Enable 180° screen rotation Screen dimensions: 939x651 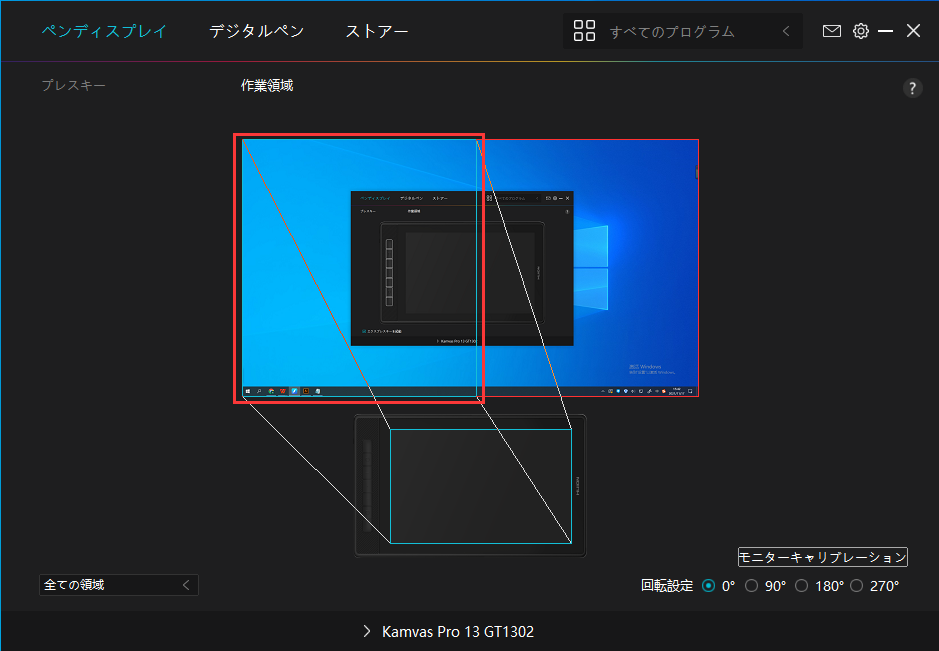click(801, 585)
